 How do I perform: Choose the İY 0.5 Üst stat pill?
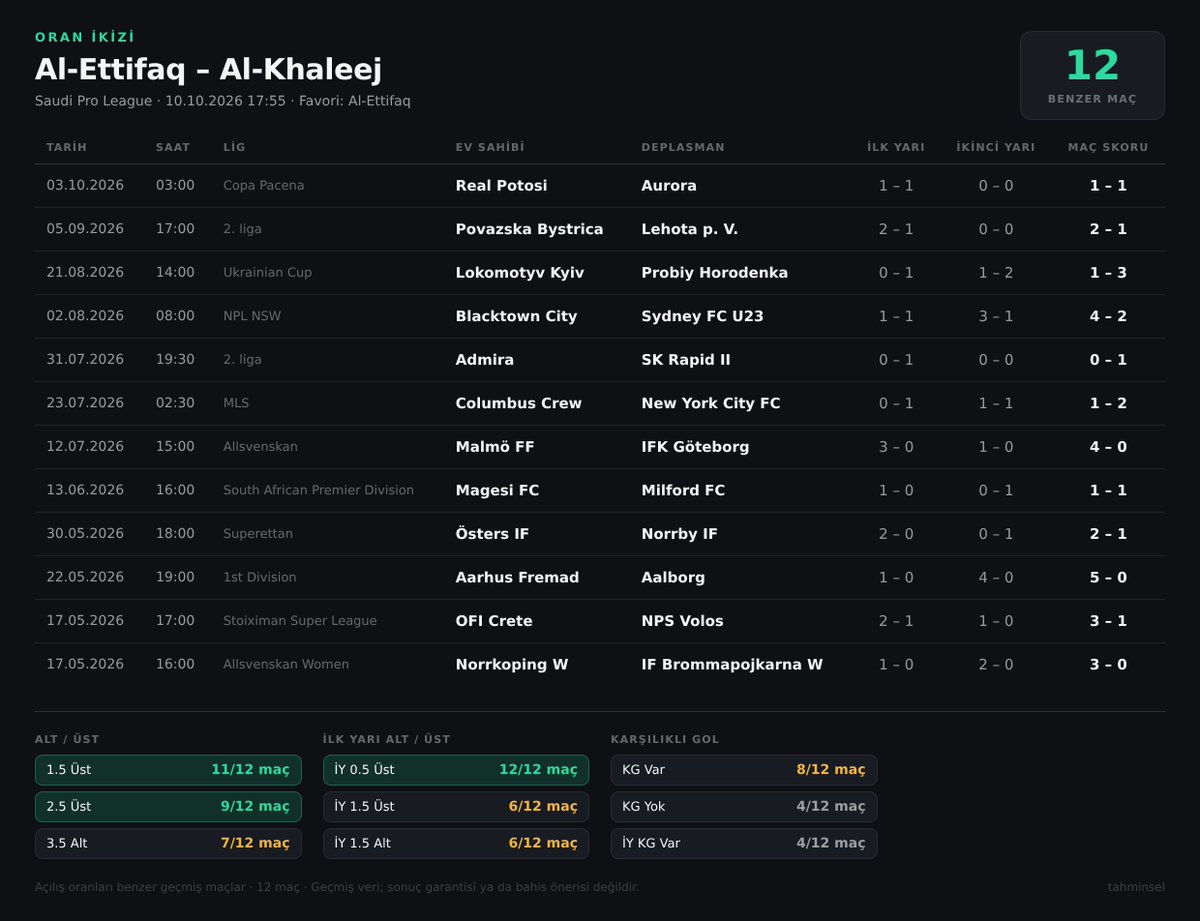click(x=456, y=770)
